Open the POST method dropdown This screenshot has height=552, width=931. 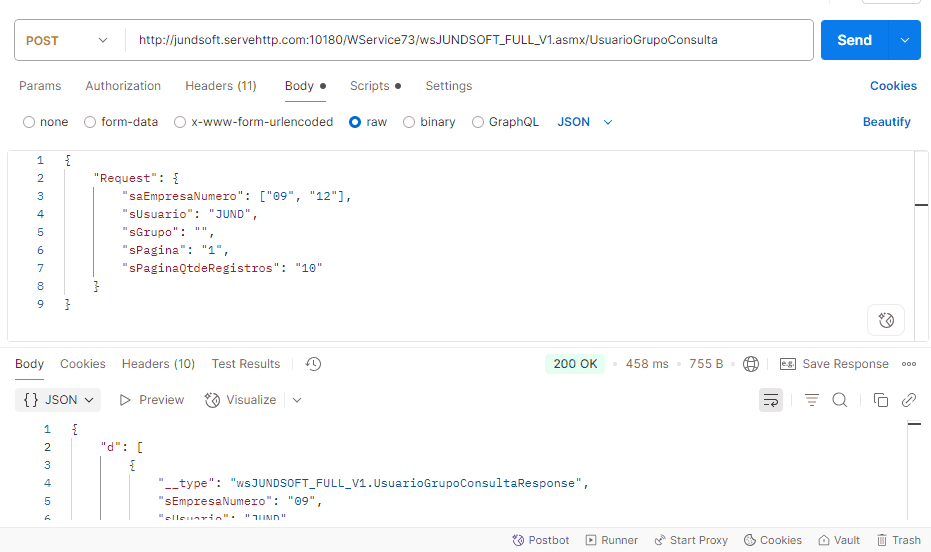pyautogui.click(x=66, y=41)
